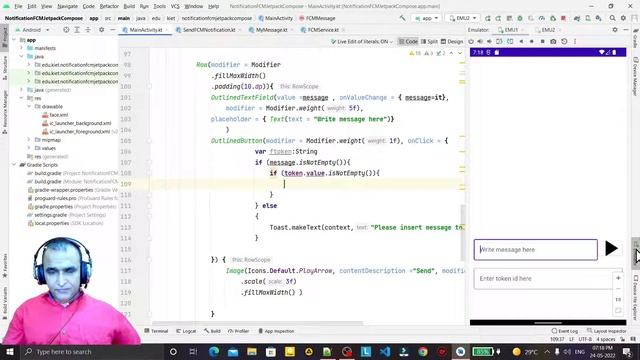This screenshot has width=640, height=360.
Task: Switch to the MainActivity.kt tab
Action: click(x=145, y=30)
